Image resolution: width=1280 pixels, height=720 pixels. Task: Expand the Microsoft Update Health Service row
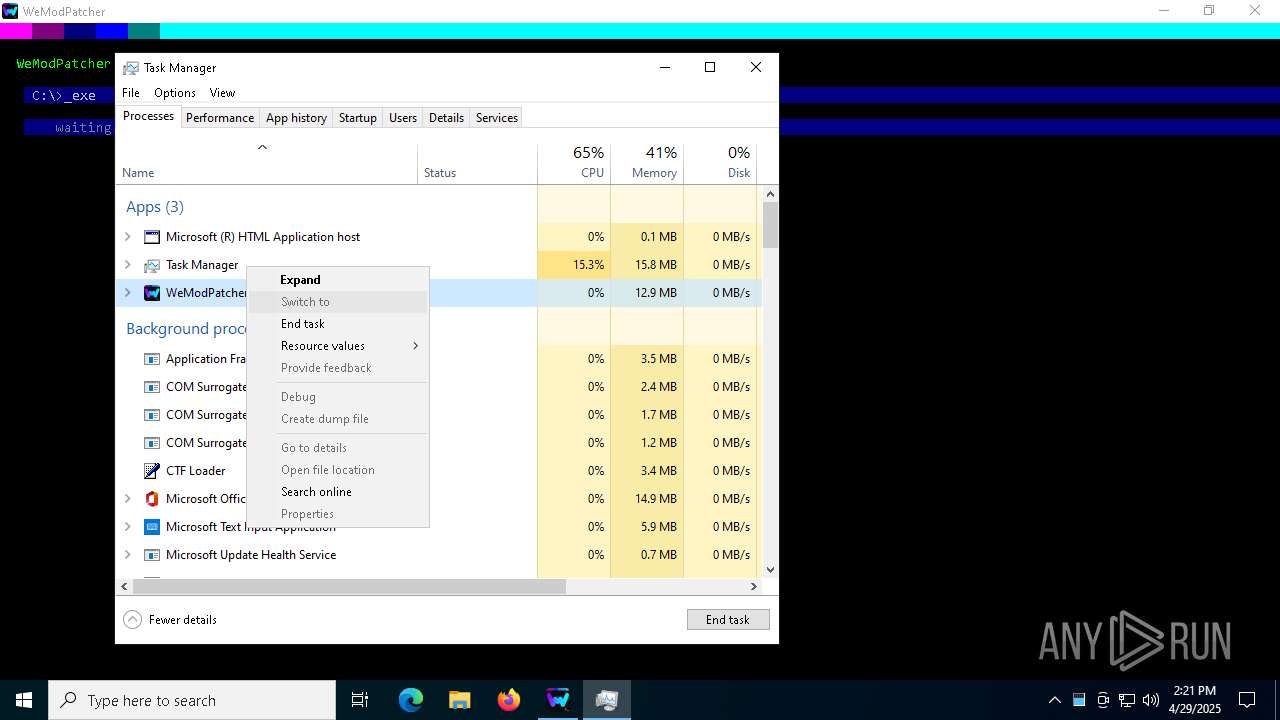coord(127,555)
